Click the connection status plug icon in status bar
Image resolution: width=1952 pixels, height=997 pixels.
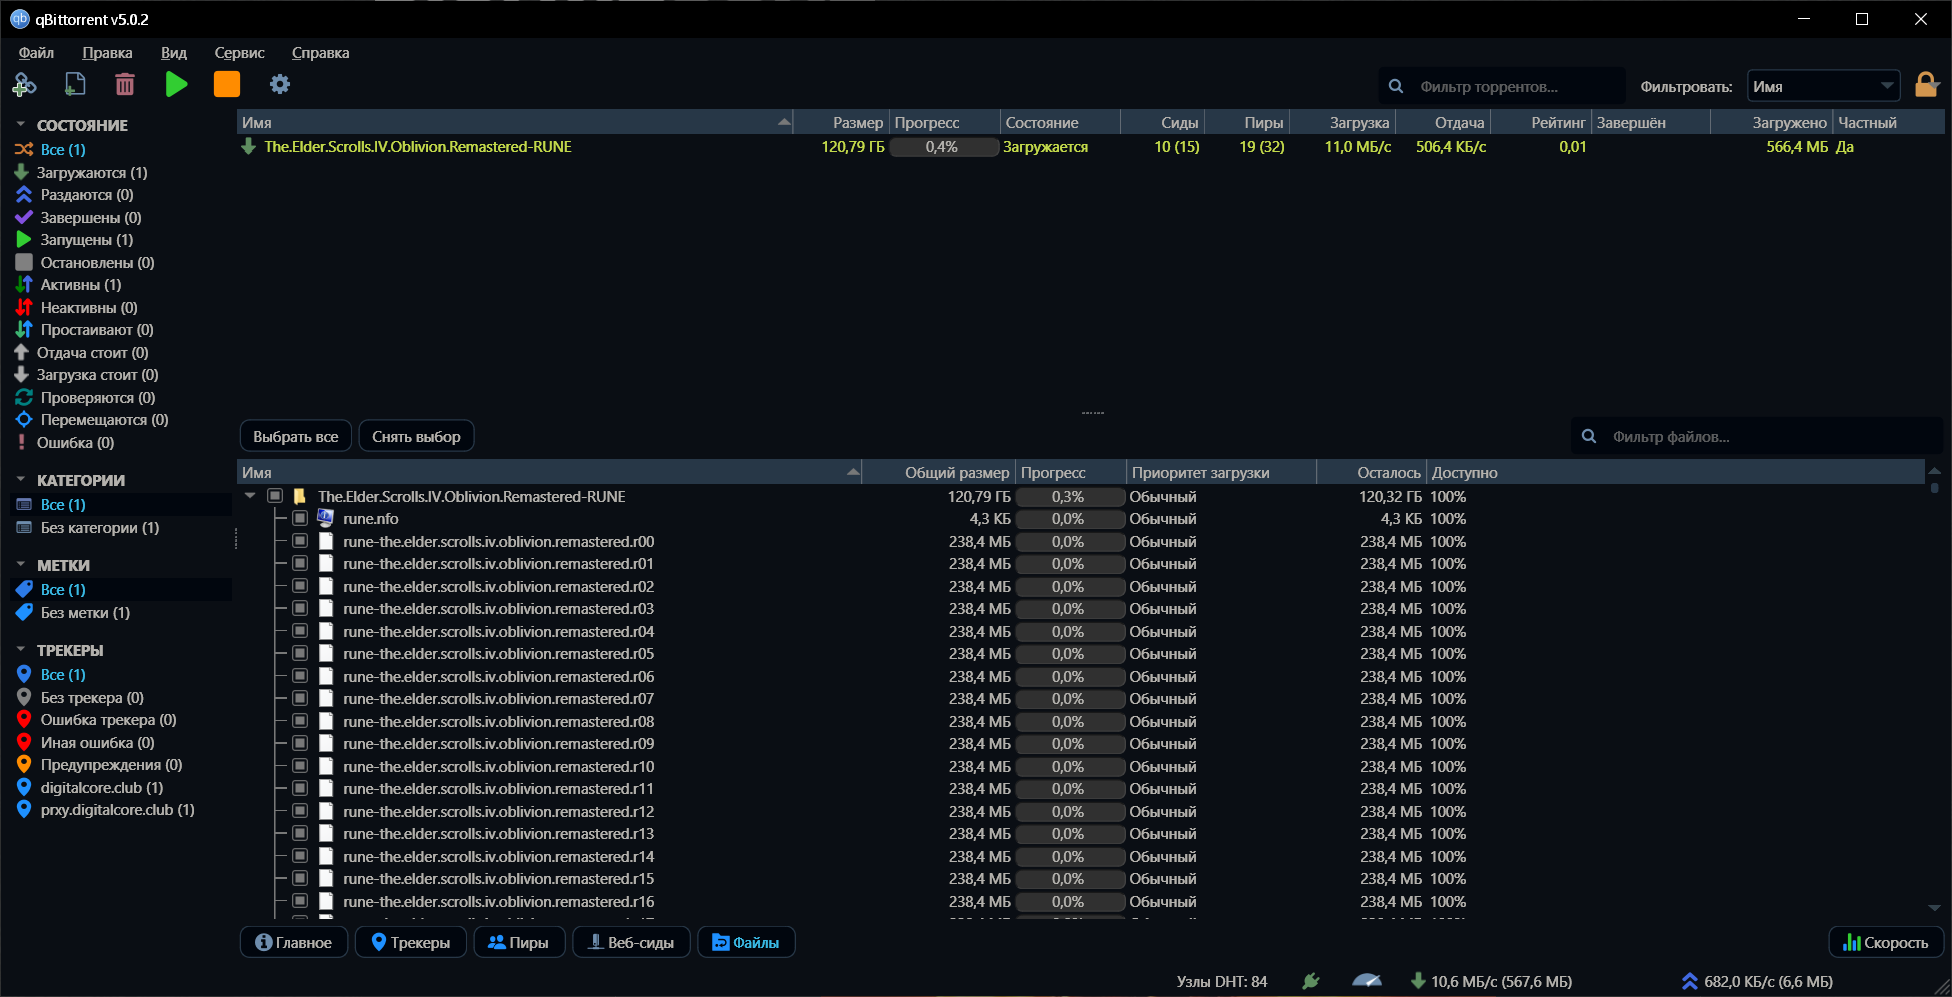(1311, 982)
